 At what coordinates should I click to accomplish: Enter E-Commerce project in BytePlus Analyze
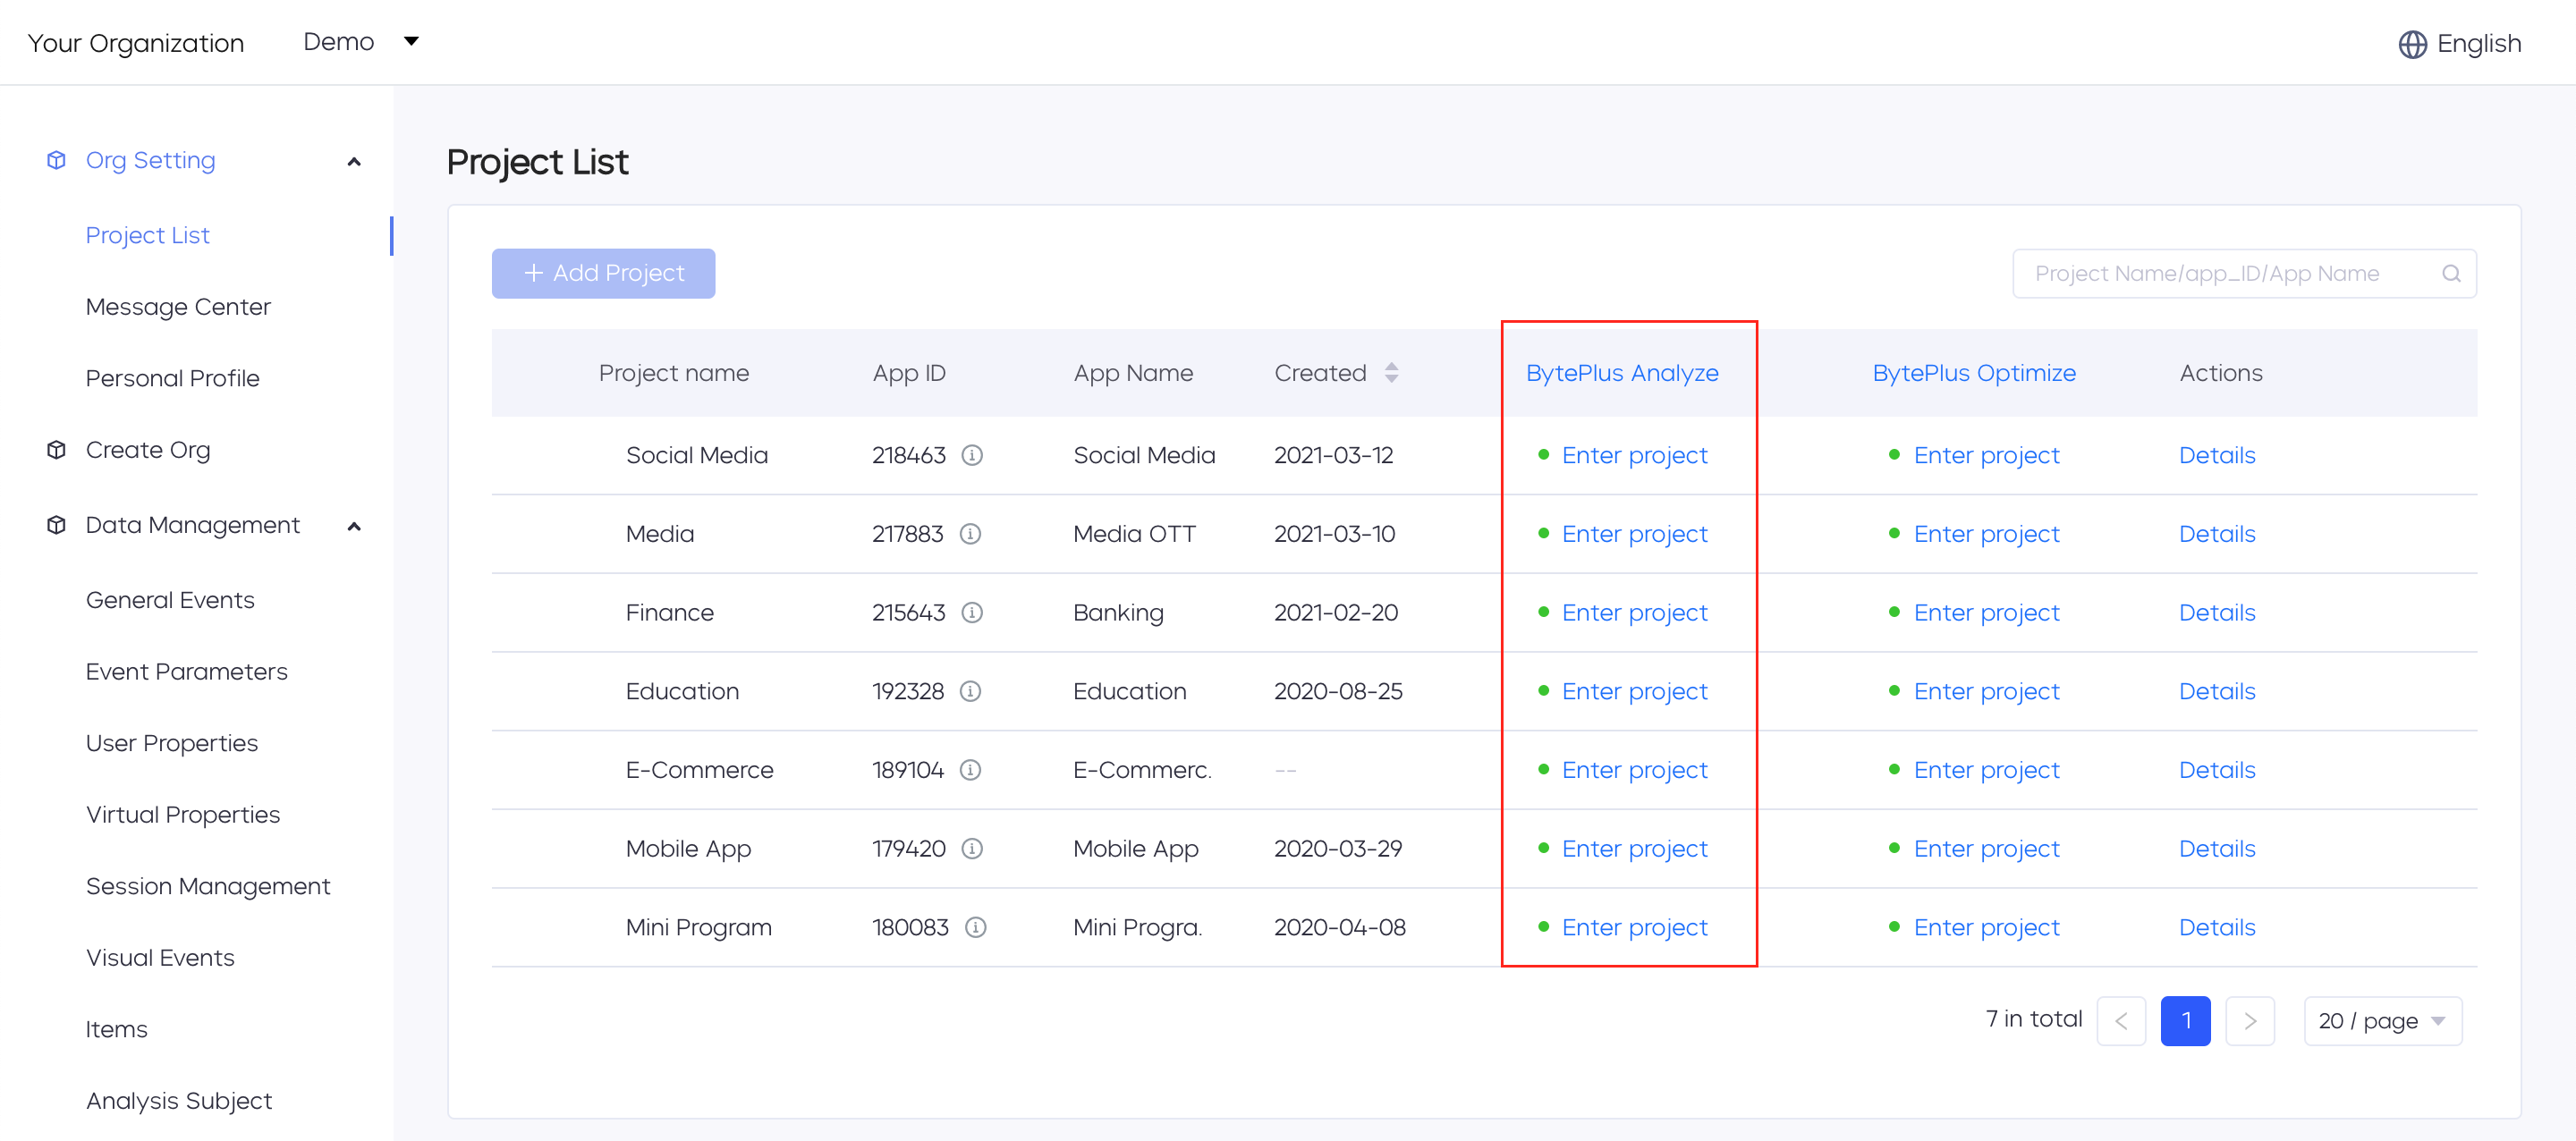[x=1634, y=770]
